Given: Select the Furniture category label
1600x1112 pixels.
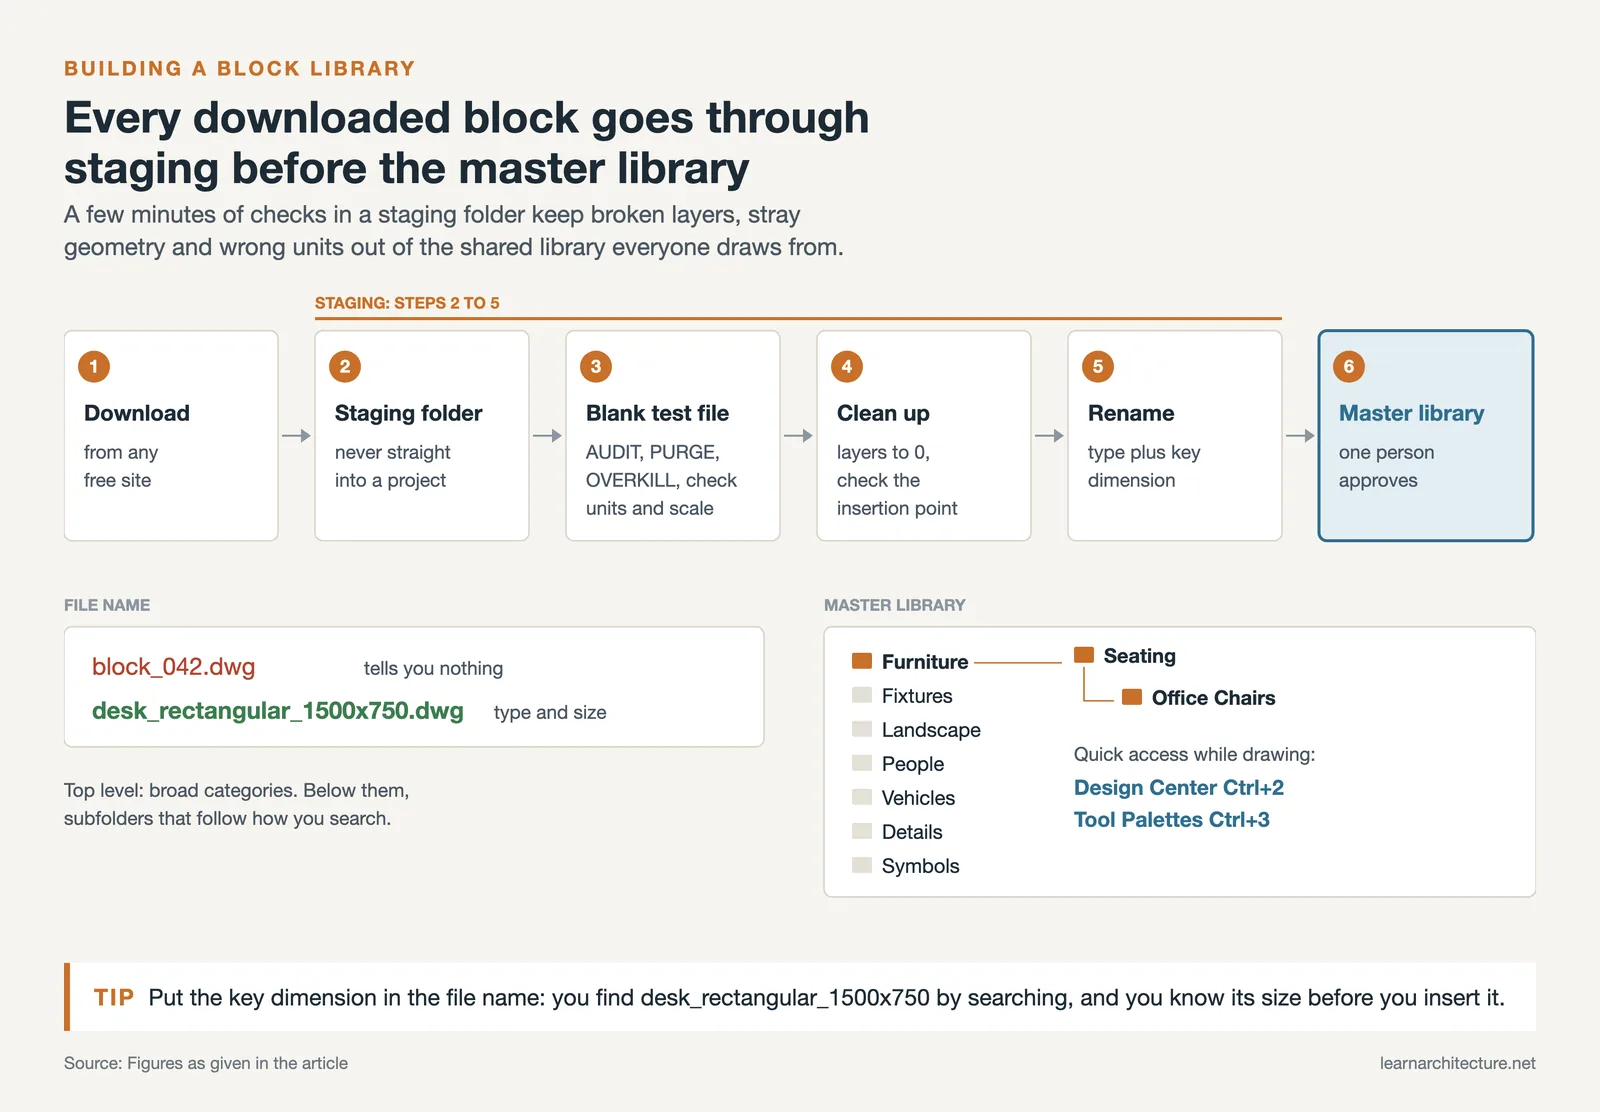Looking at the screenshot, I should [x=925, y=662].
